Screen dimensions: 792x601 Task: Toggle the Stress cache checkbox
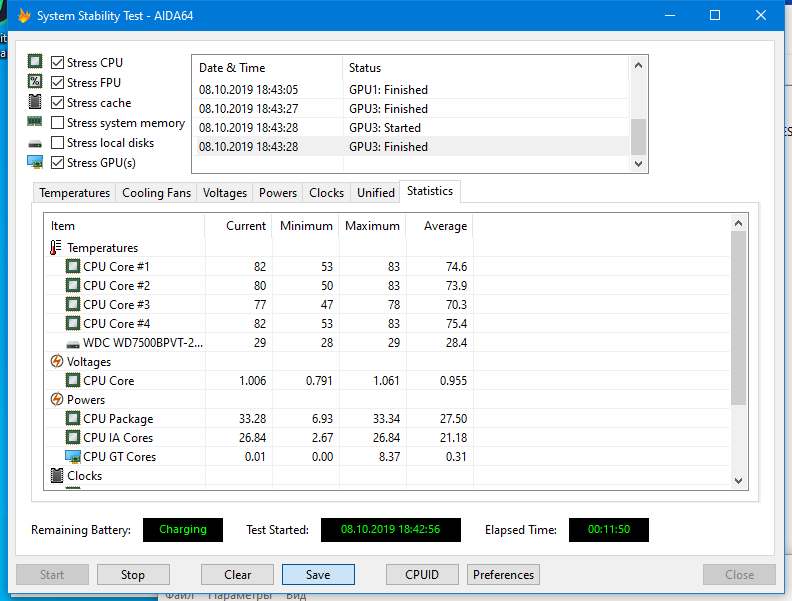tap(58, 103)
